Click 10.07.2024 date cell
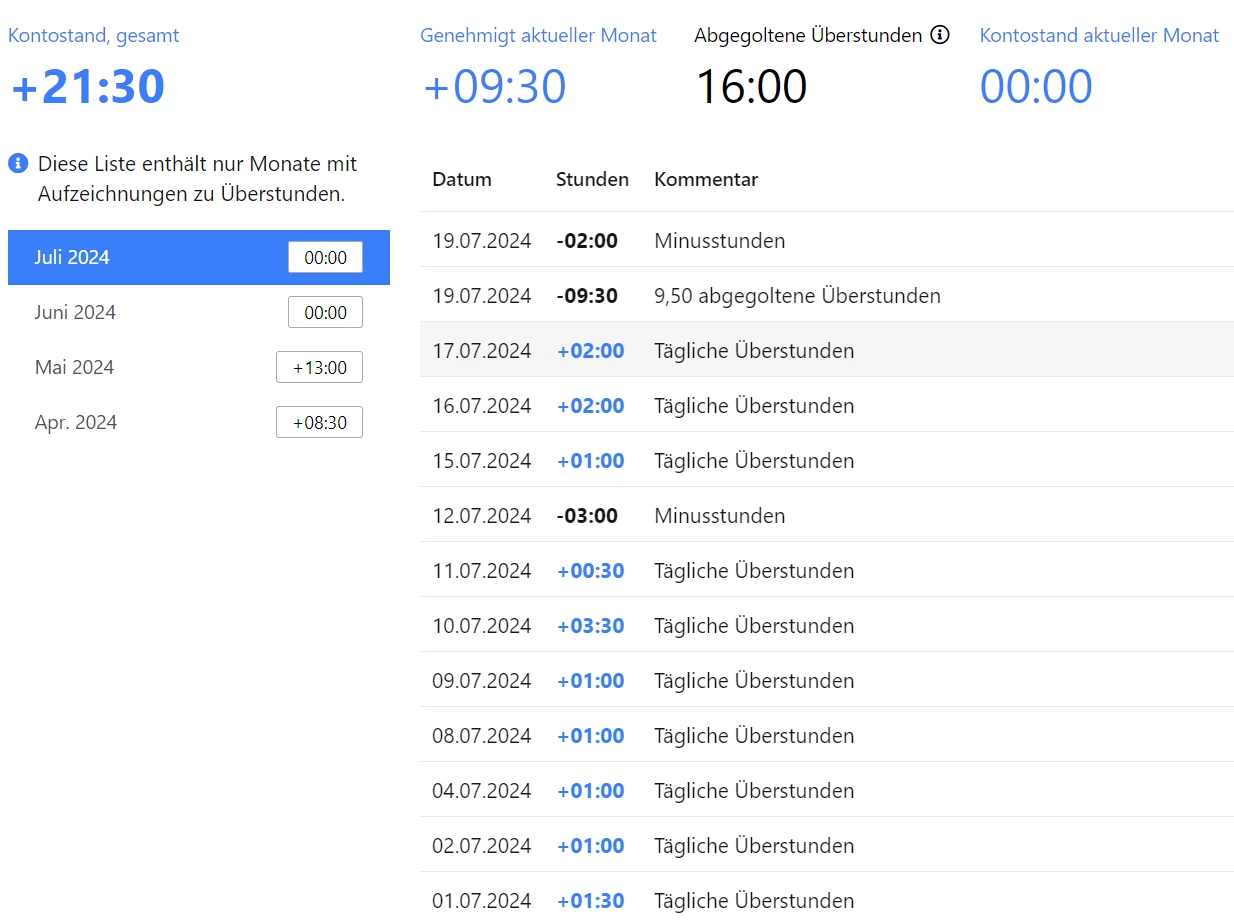 pyautogui.click(x=482, y=626)
